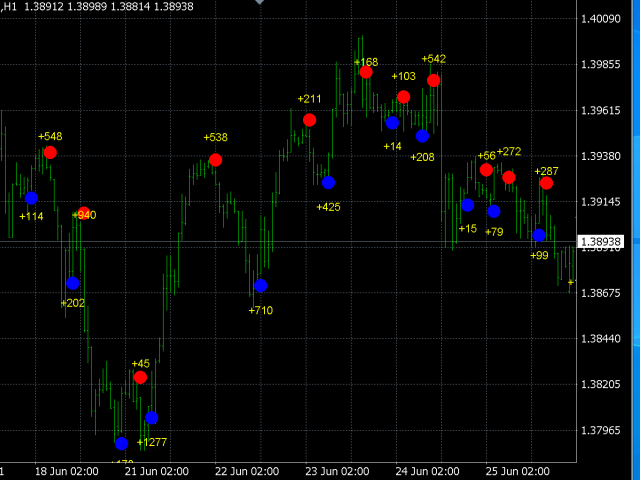Image resolution: width=640 pixels, height=480 pixels.
Task: Select the red dot under +287
Action: (x=546, y=183)
